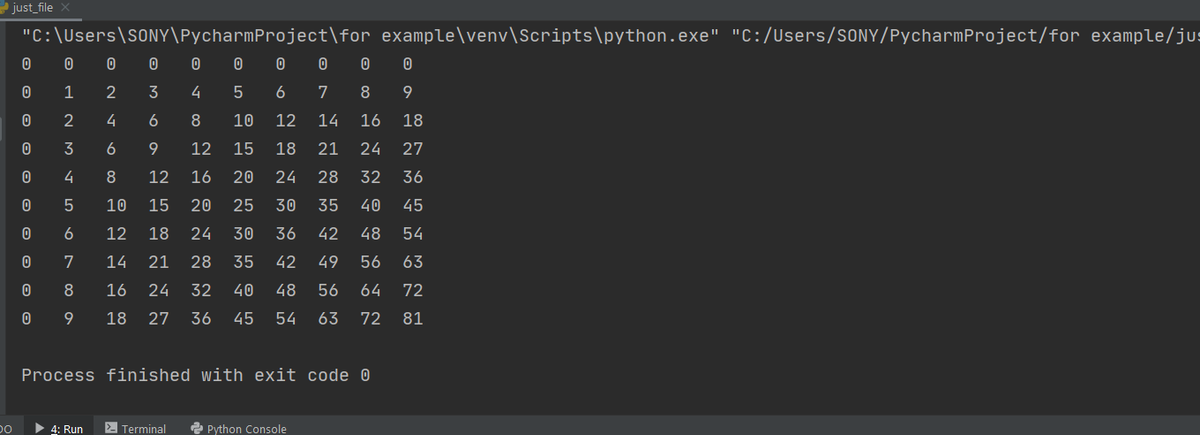Image resolution: width=1200 pixels, height=435 pixels.
Task: Click the Python Console snake icon
Action: point(196,428)
